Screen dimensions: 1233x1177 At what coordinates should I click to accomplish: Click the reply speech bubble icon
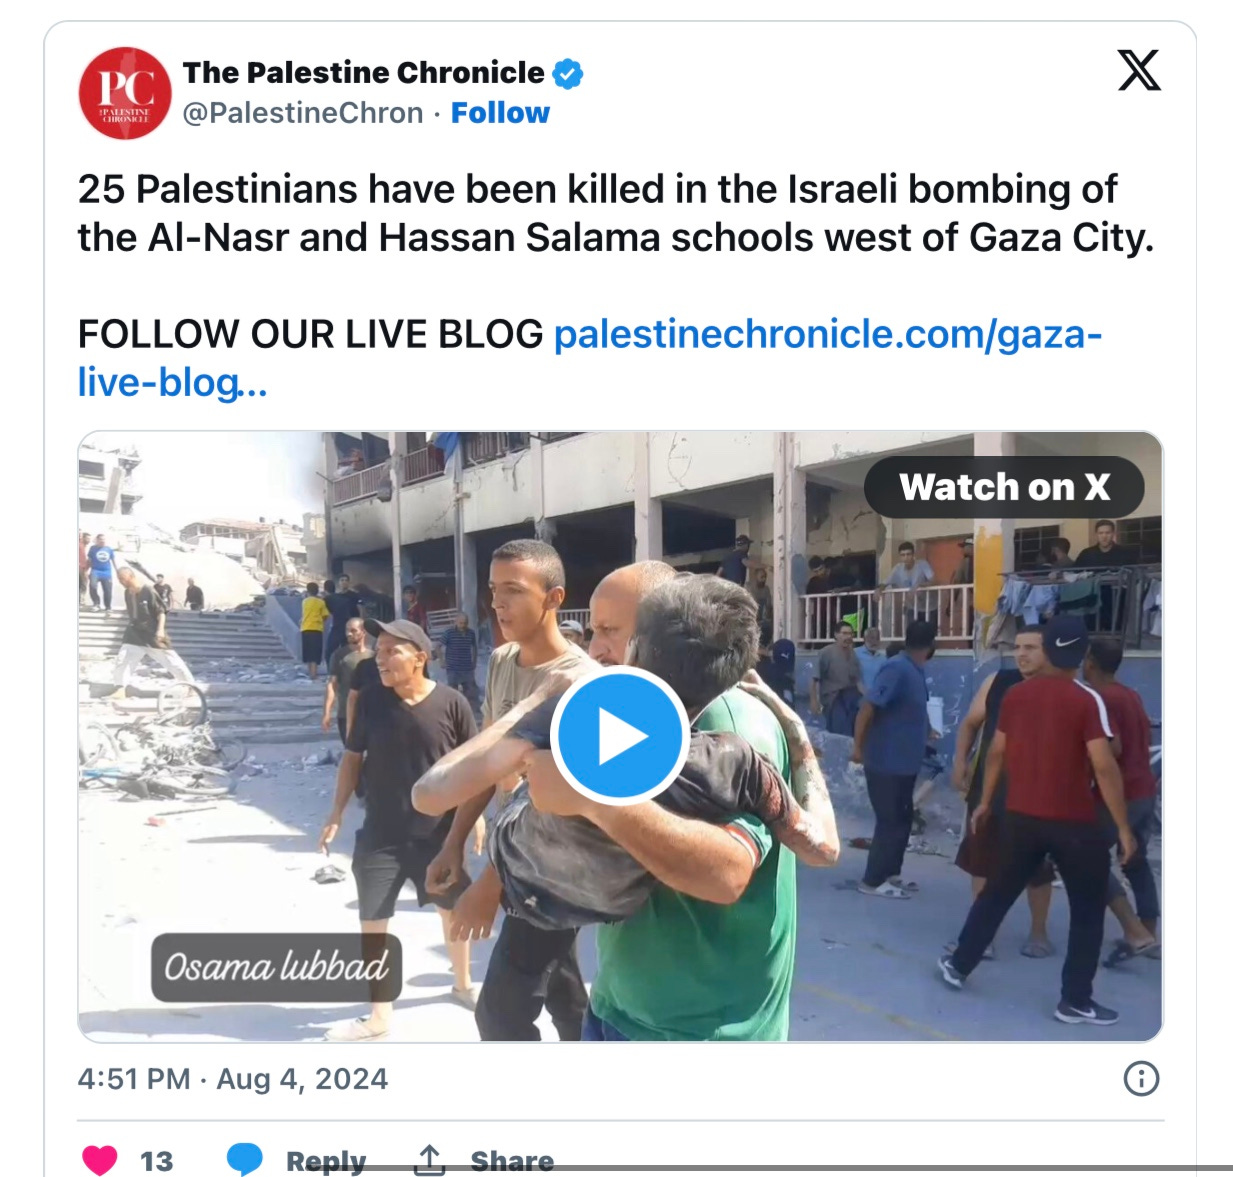[x=244, y=1160]
